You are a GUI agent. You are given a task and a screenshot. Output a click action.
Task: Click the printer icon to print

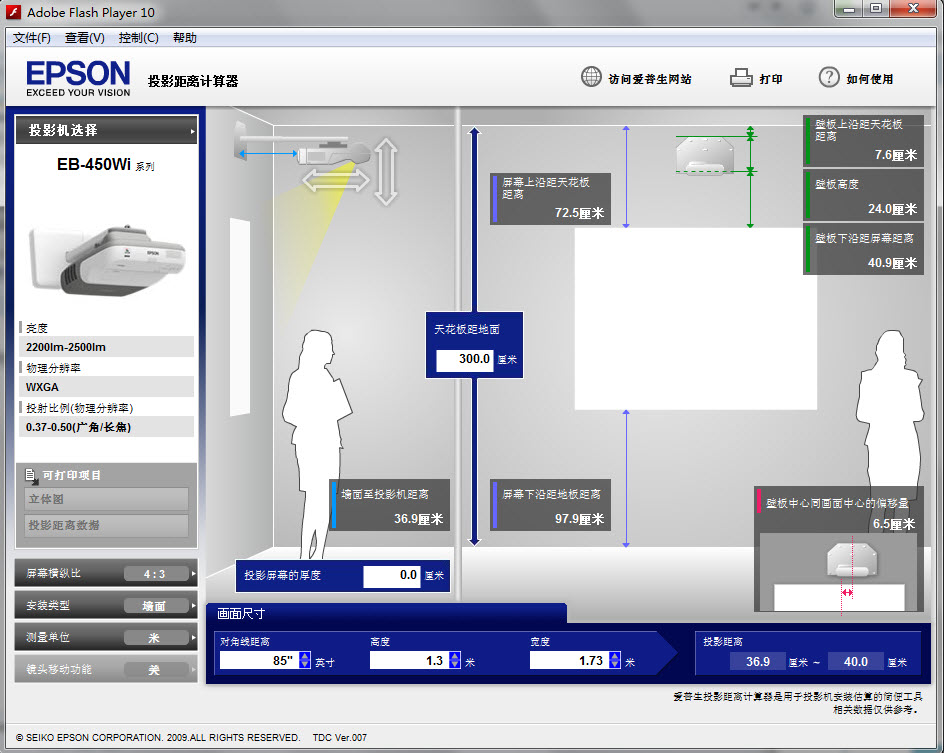pos(741,78)
